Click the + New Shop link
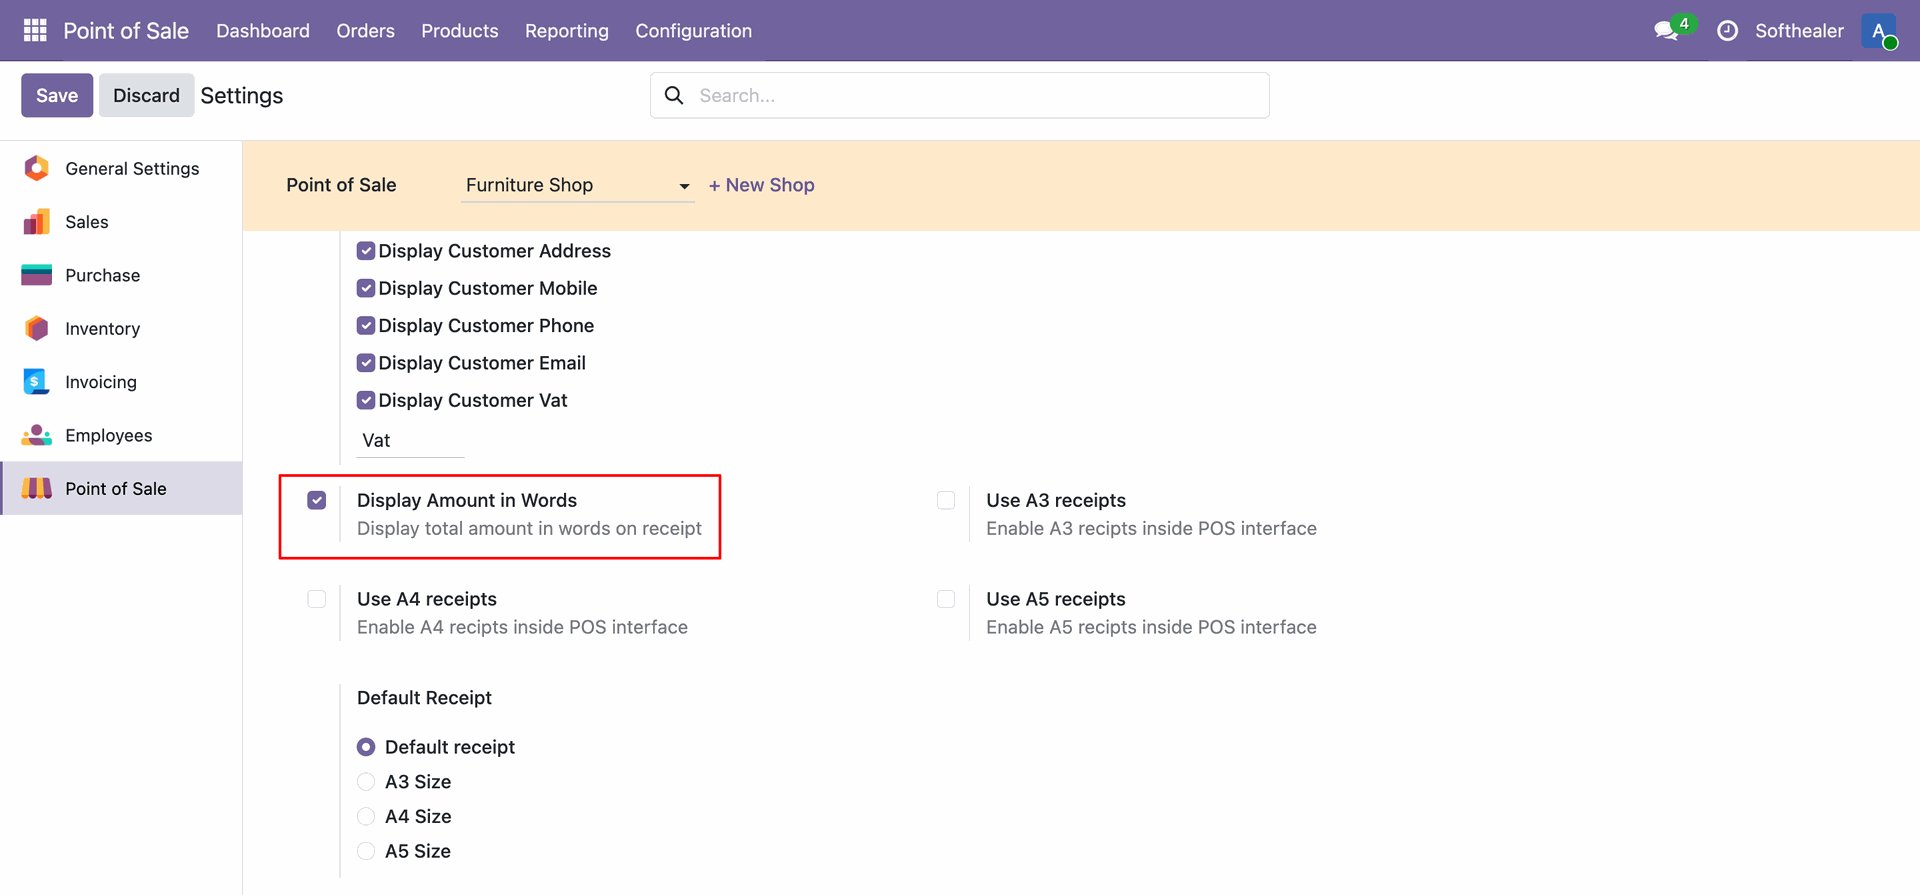Image resolution: width=1920 pixels, height=895 pixels. [762, 185]
